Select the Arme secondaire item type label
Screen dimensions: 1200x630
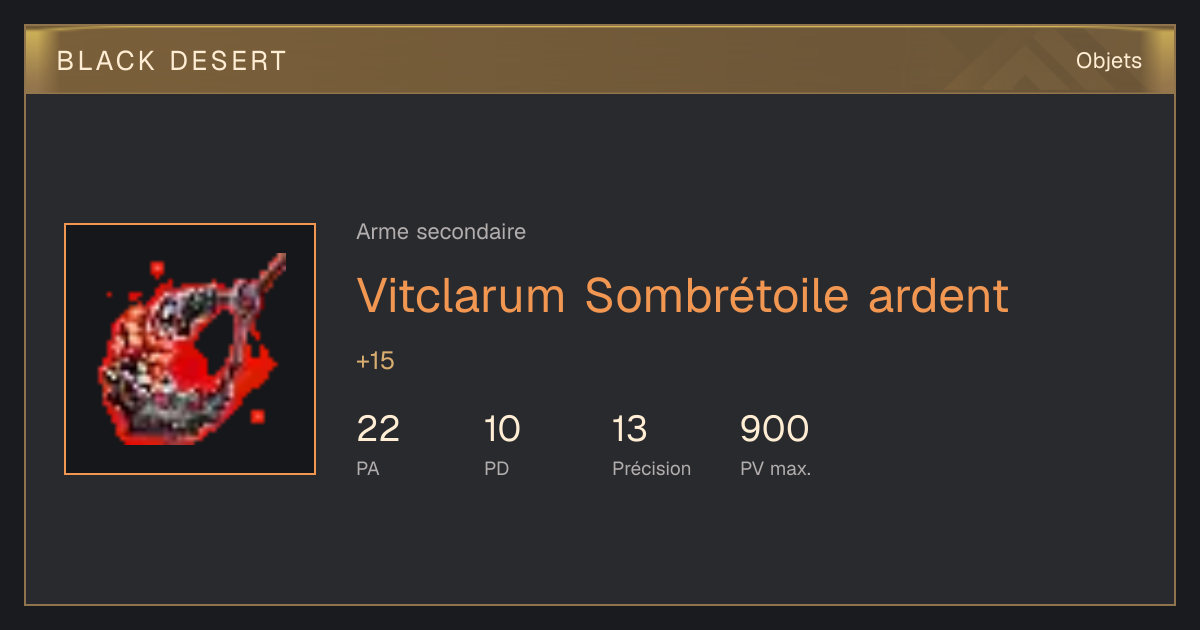pyautogui.click(x=441, y=232)
